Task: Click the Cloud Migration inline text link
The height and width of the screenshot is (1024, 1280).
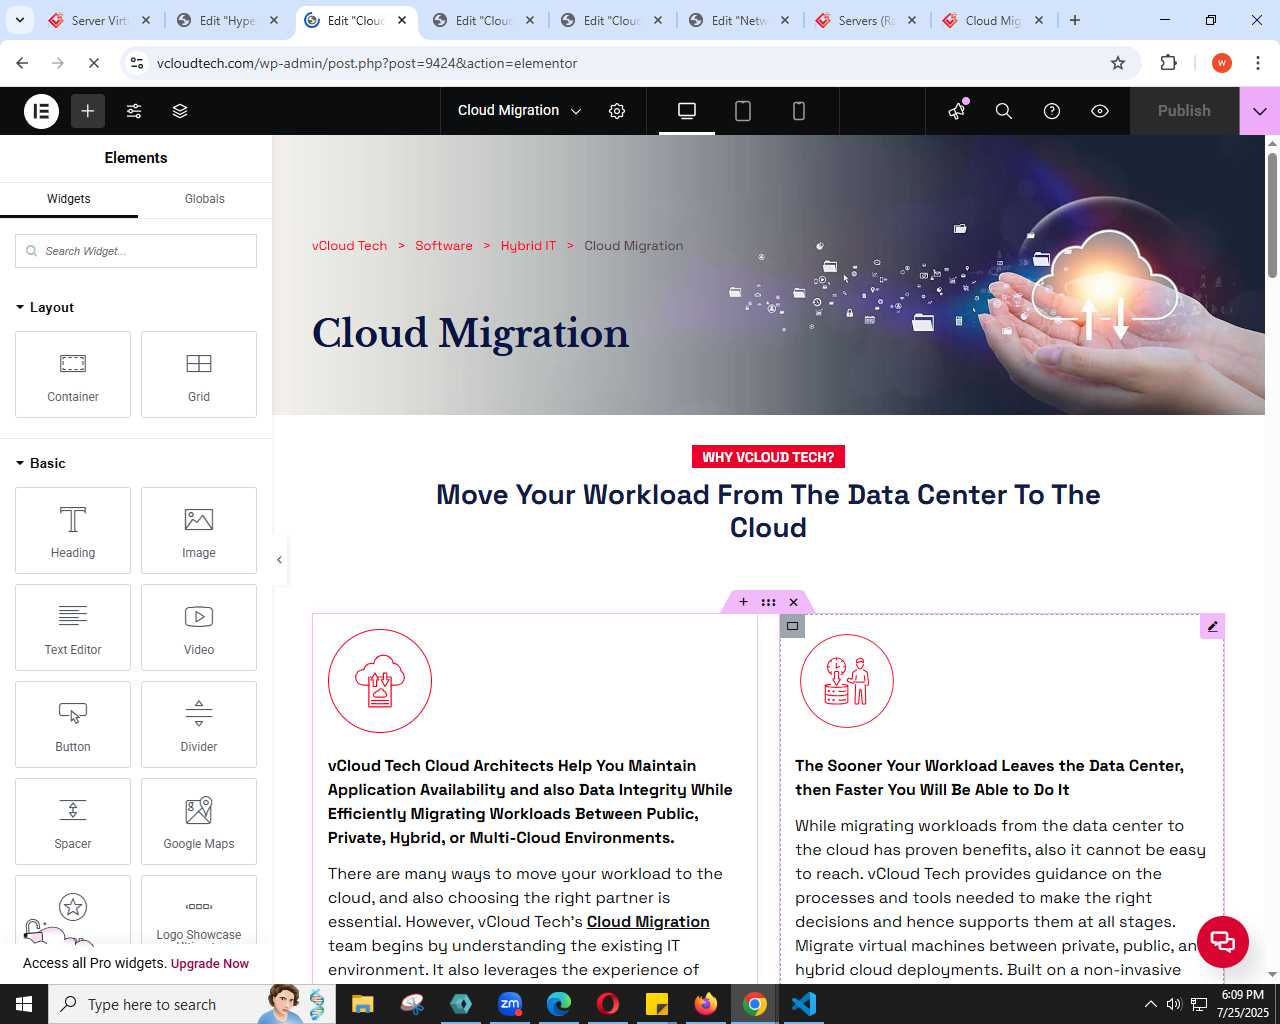Action: point(648,922)
